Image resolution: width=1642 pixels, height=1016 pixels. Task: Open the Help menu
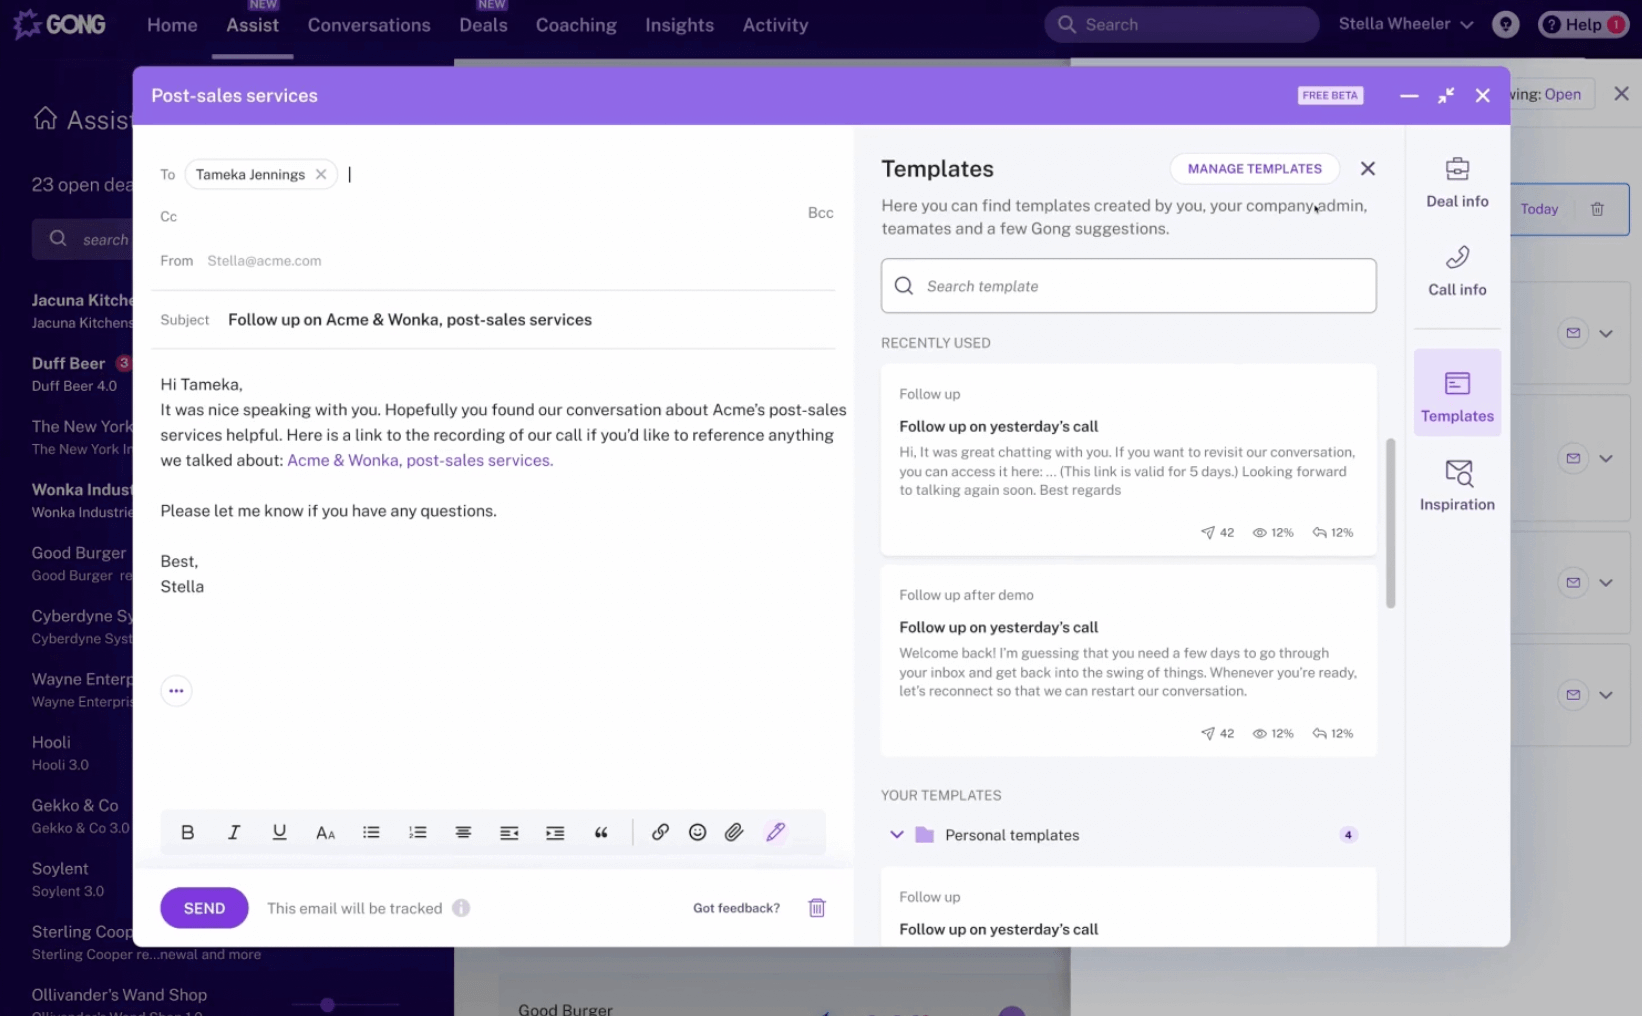point(1583,24)
